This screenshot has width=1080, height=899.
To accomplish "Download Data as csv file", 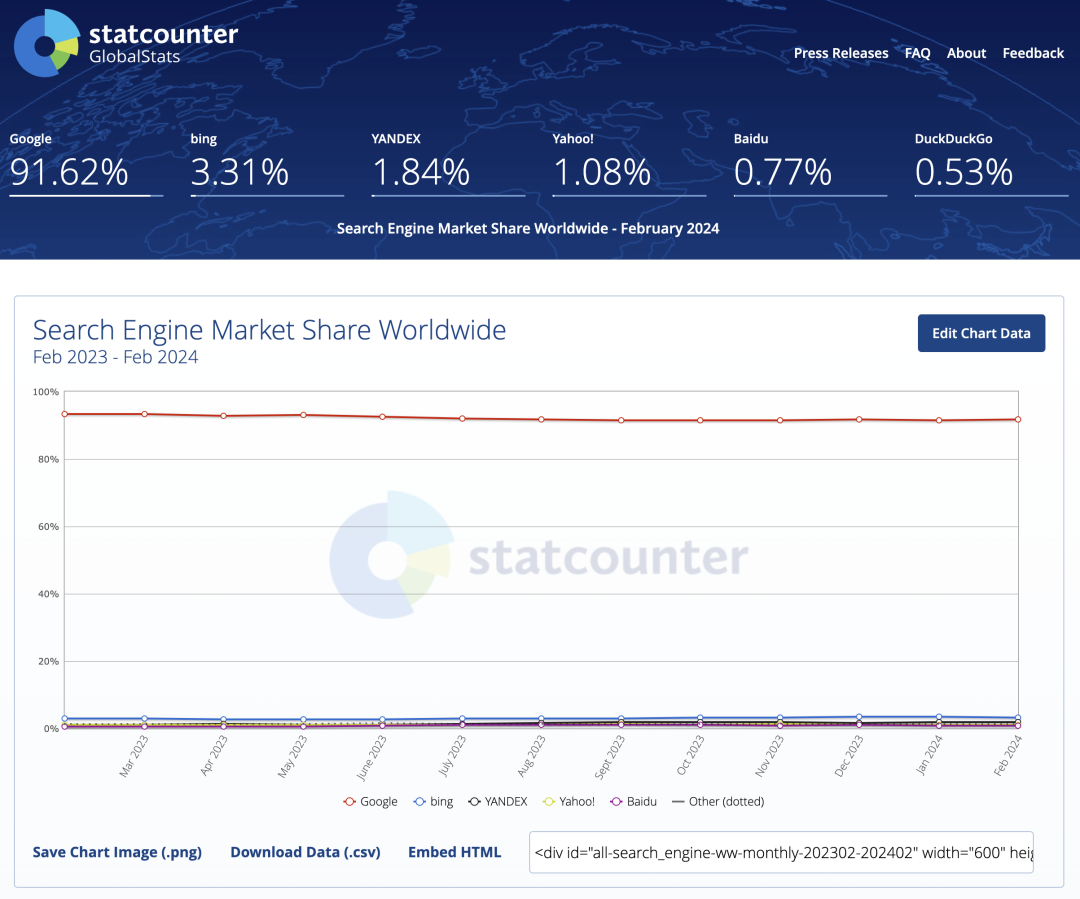I will click(305, 852).
